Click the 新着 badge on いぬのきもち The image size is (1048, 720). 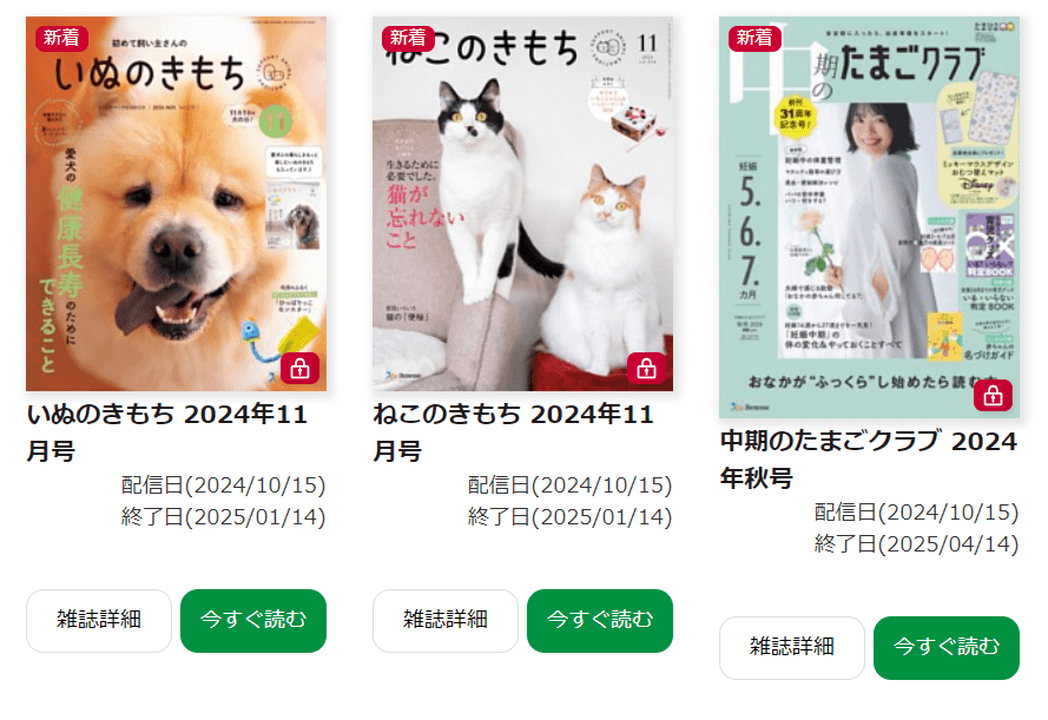click(61, 38)
